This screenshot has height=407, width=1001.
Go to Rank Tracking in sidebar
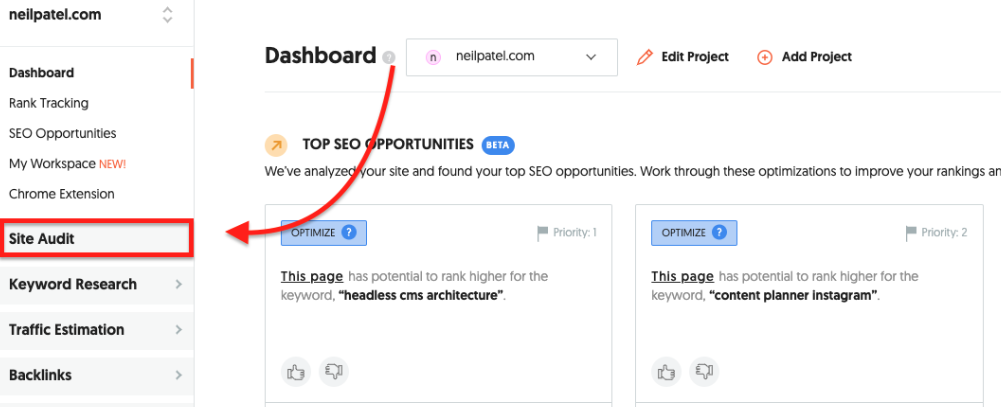coord(48,103)
